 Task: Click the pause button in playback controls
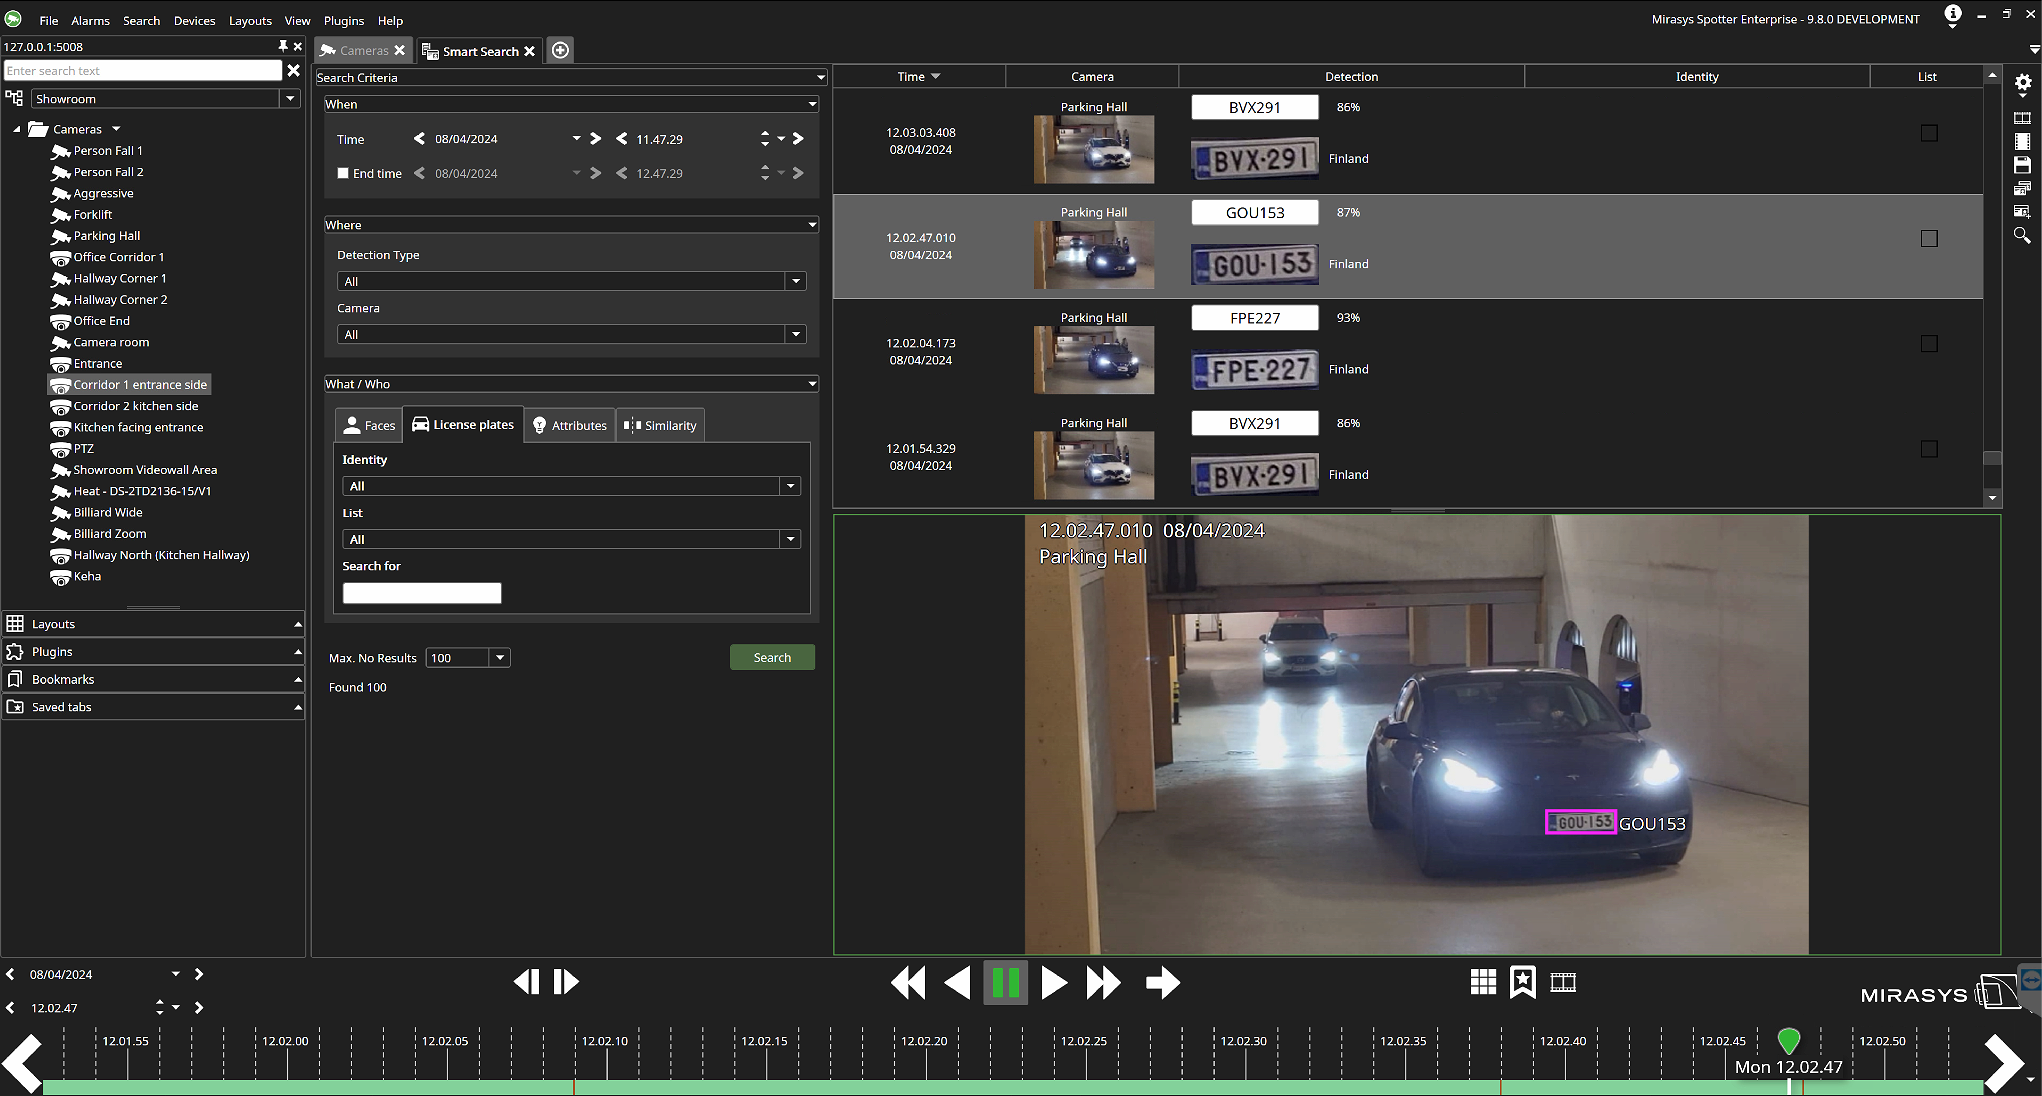(x=1005, y=983)
